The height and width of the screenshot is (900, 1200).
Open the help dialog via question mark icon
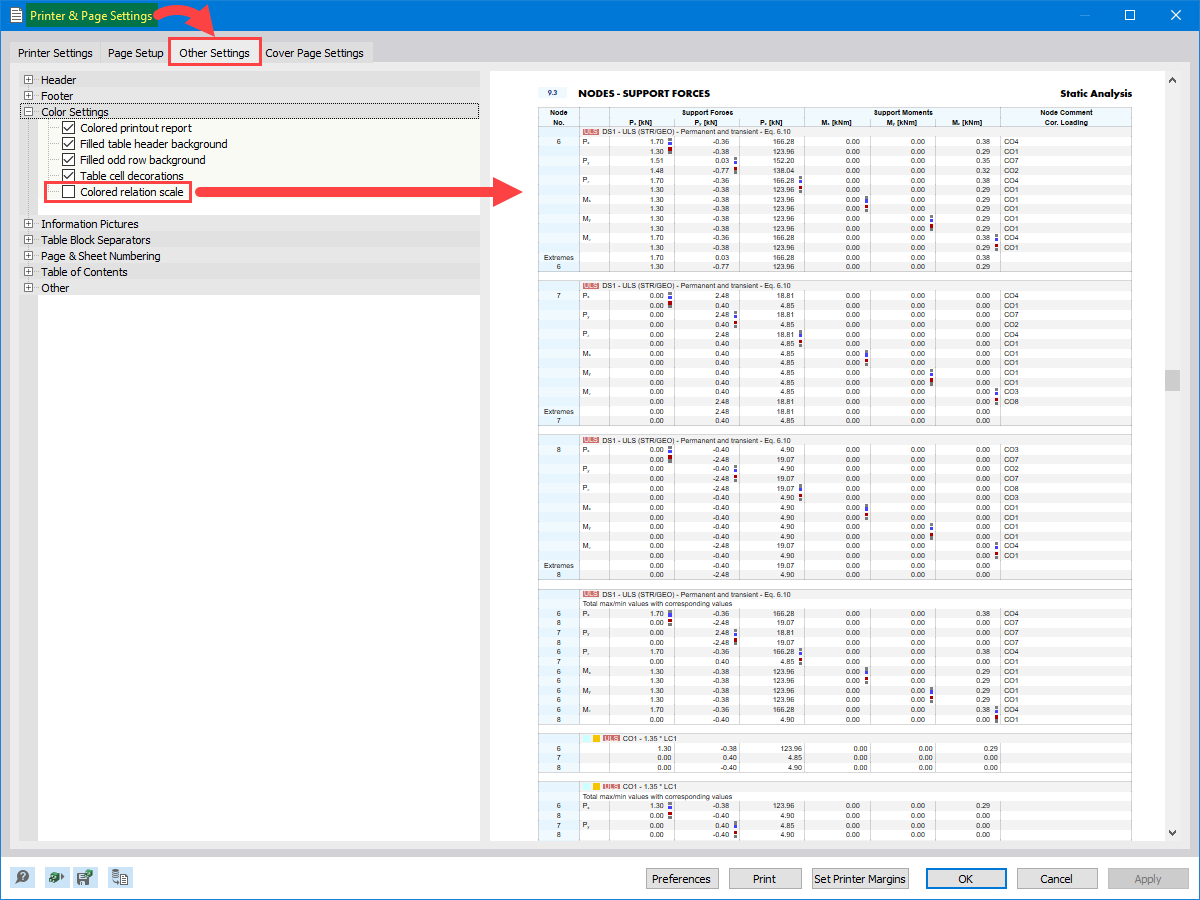pyautogui.click(x=22, y=877)
